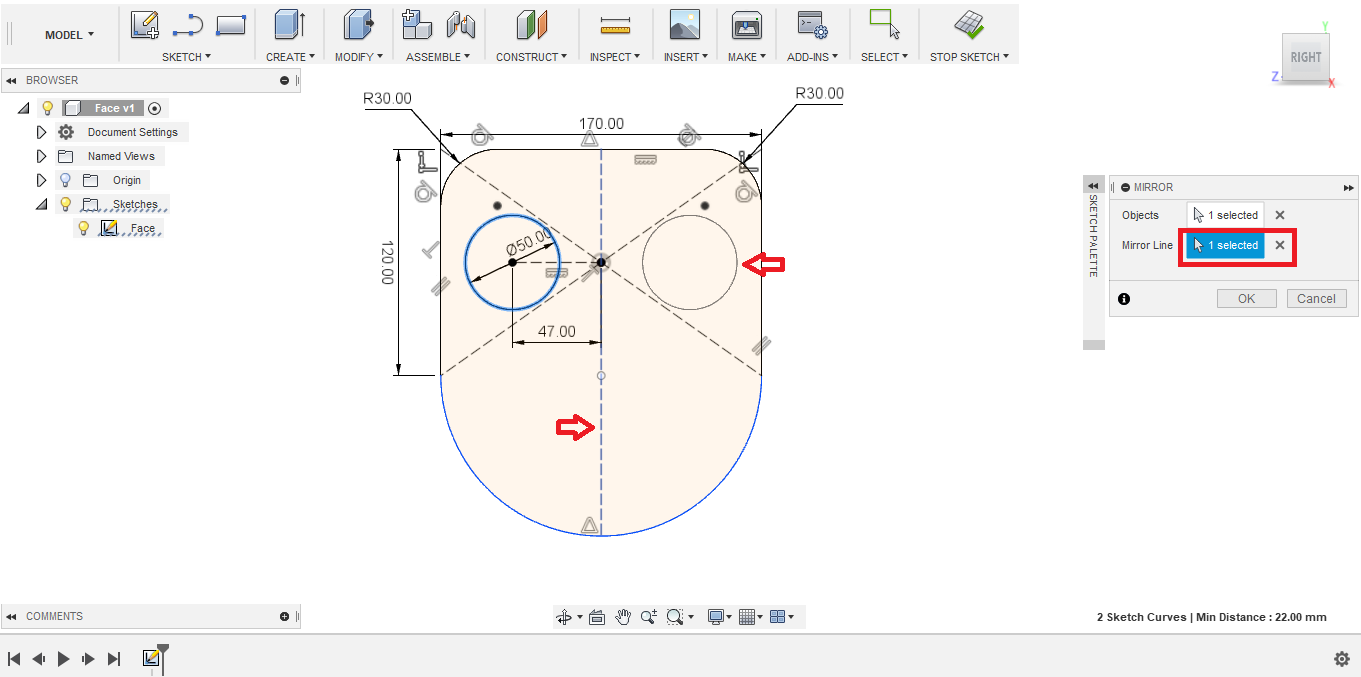Click the Select tool icon above SELECT
Image resolution: width=1361 pixels, height=677 pixels.
point(885,24)
